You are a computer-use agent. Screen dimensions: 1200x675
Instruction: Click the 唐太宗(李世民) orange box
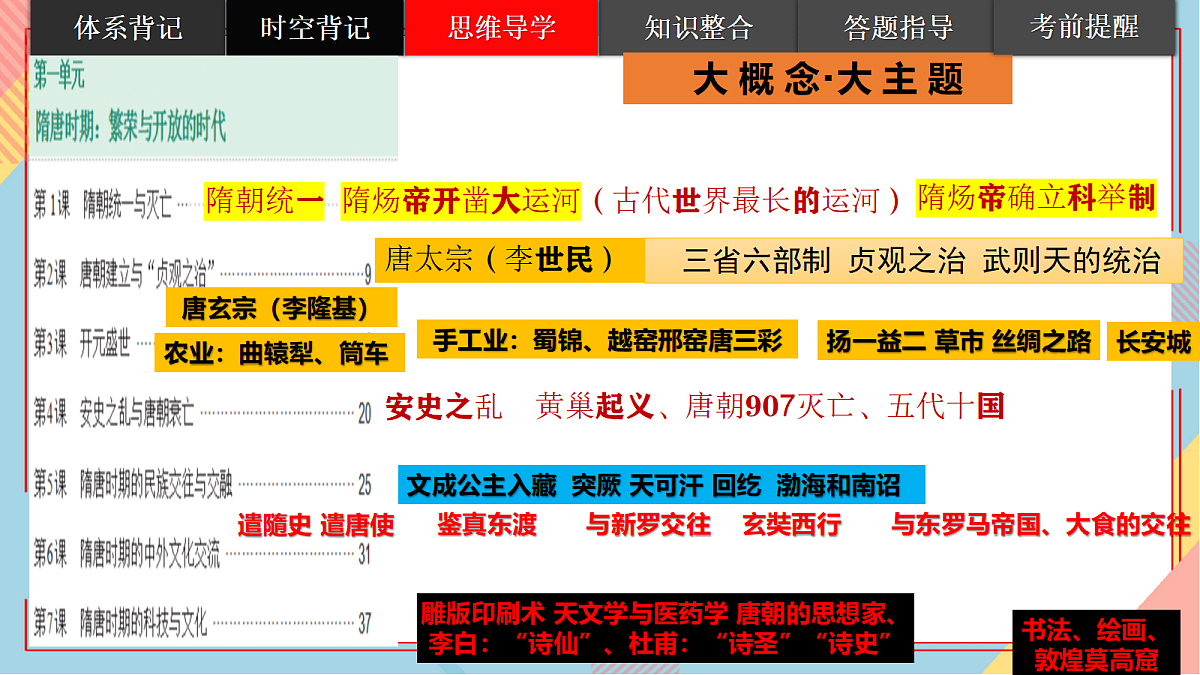(509, 260)
